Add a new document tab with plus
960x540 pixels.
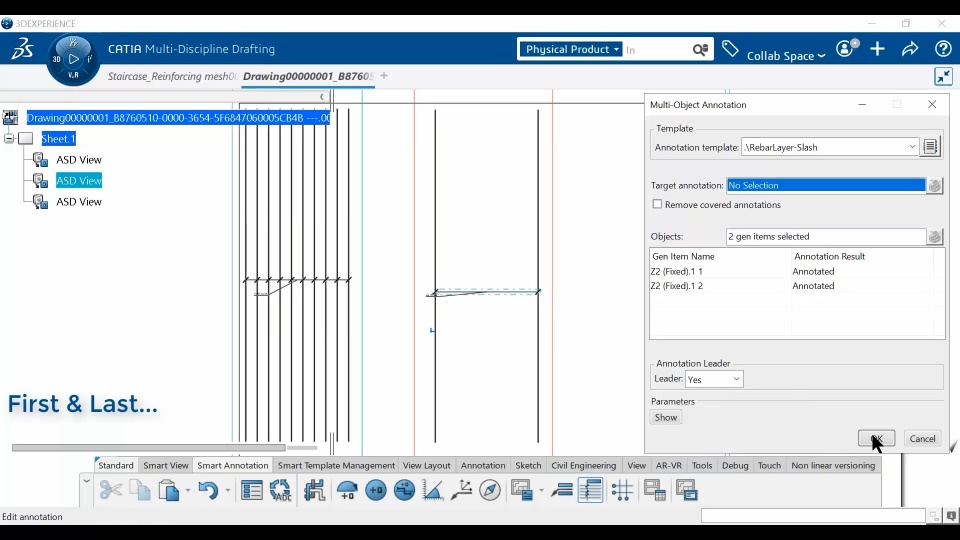384,76
